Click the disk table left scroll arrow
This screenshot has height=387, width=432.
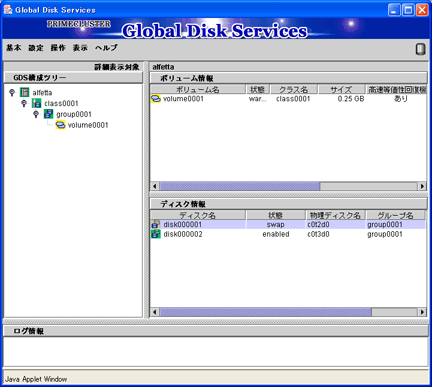click(155, 312)
